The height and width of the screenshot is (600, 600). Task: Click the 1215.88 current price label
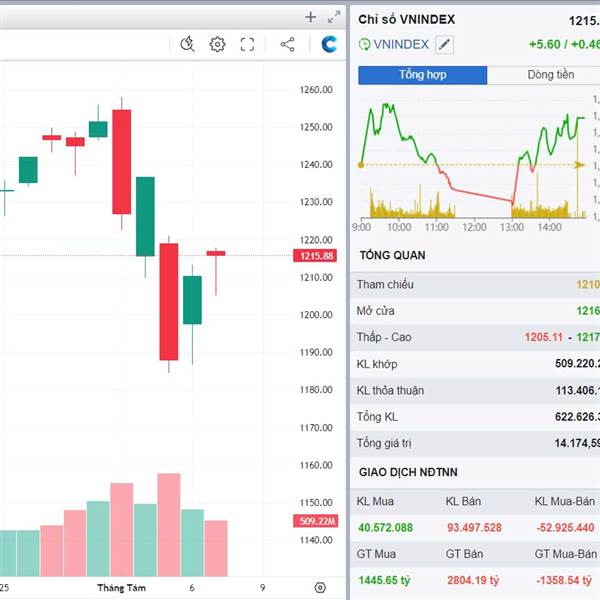[x=315, y=256]
